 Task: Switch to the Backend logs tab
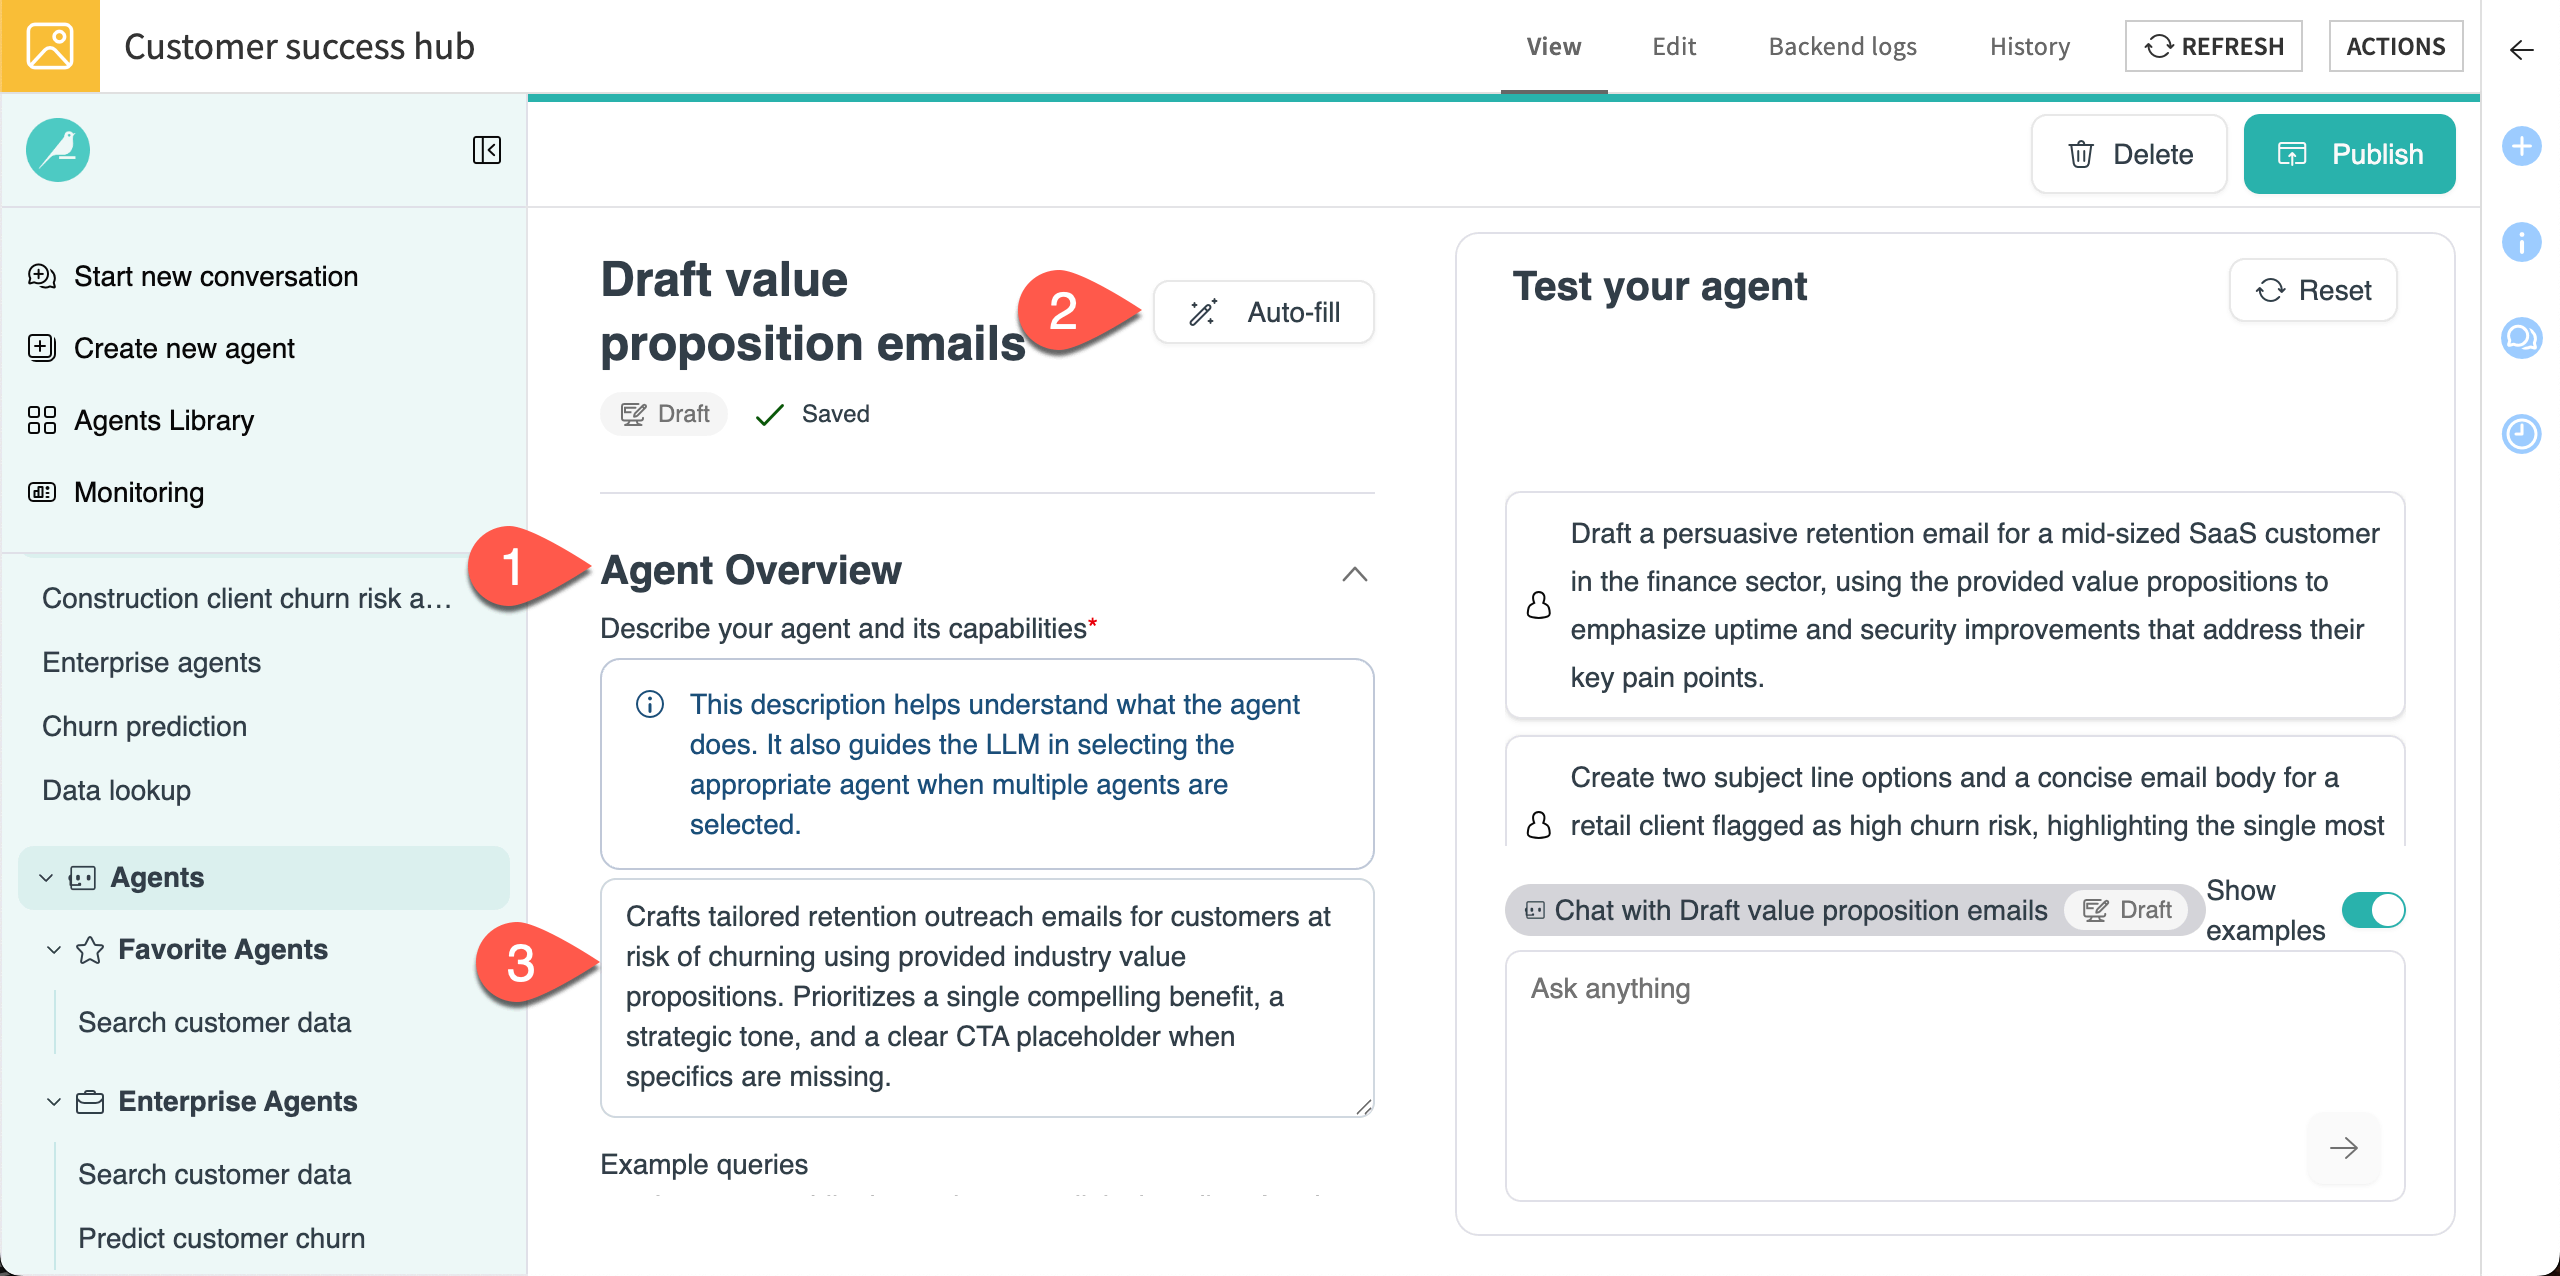pos(1842,46)
